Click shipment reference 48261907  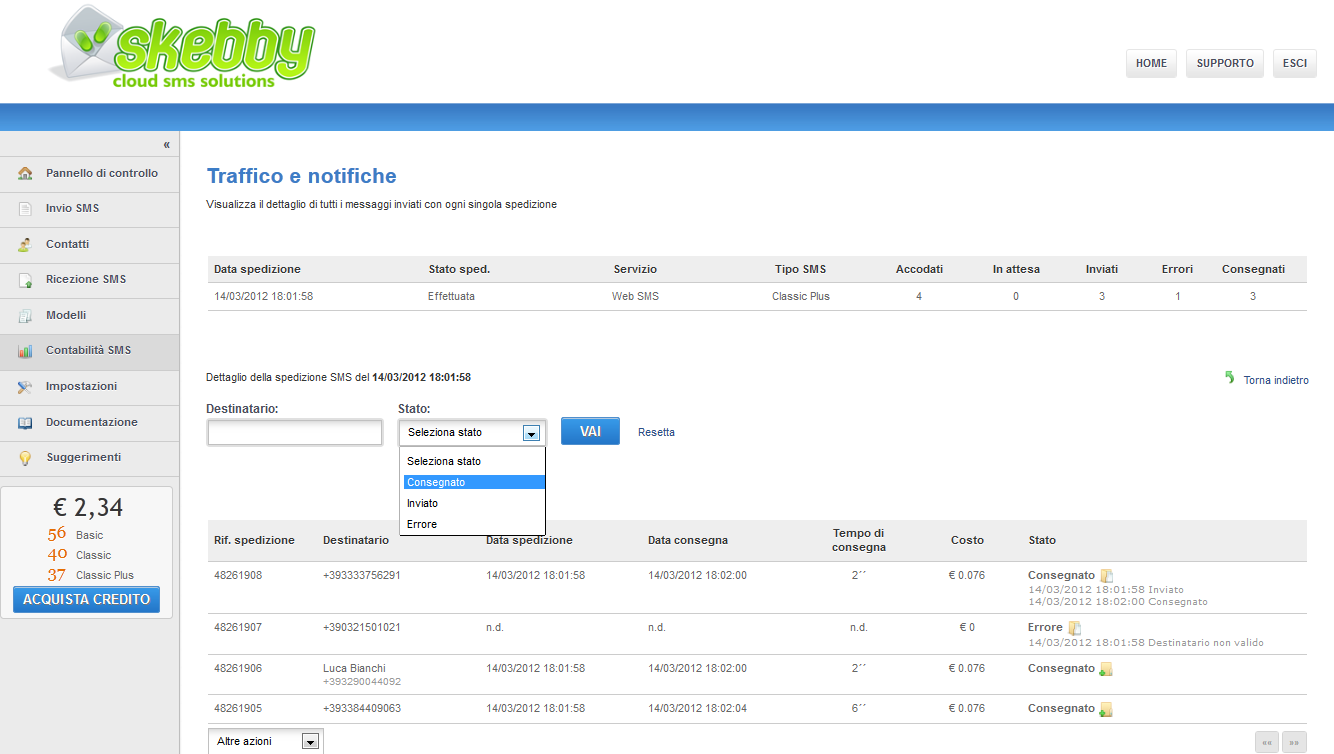238,627
